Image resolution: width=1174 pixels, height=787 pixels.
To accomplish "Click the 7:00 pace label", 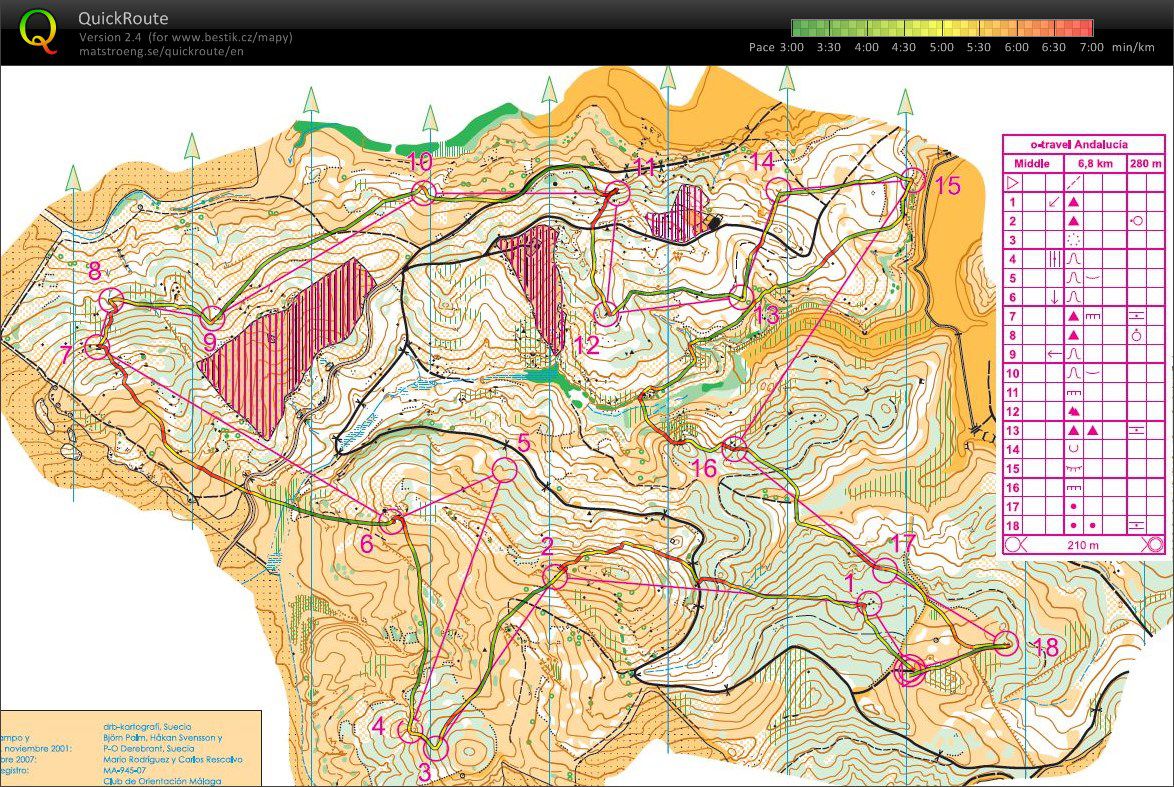I will pyautogui.click(x=1092, y=47).
